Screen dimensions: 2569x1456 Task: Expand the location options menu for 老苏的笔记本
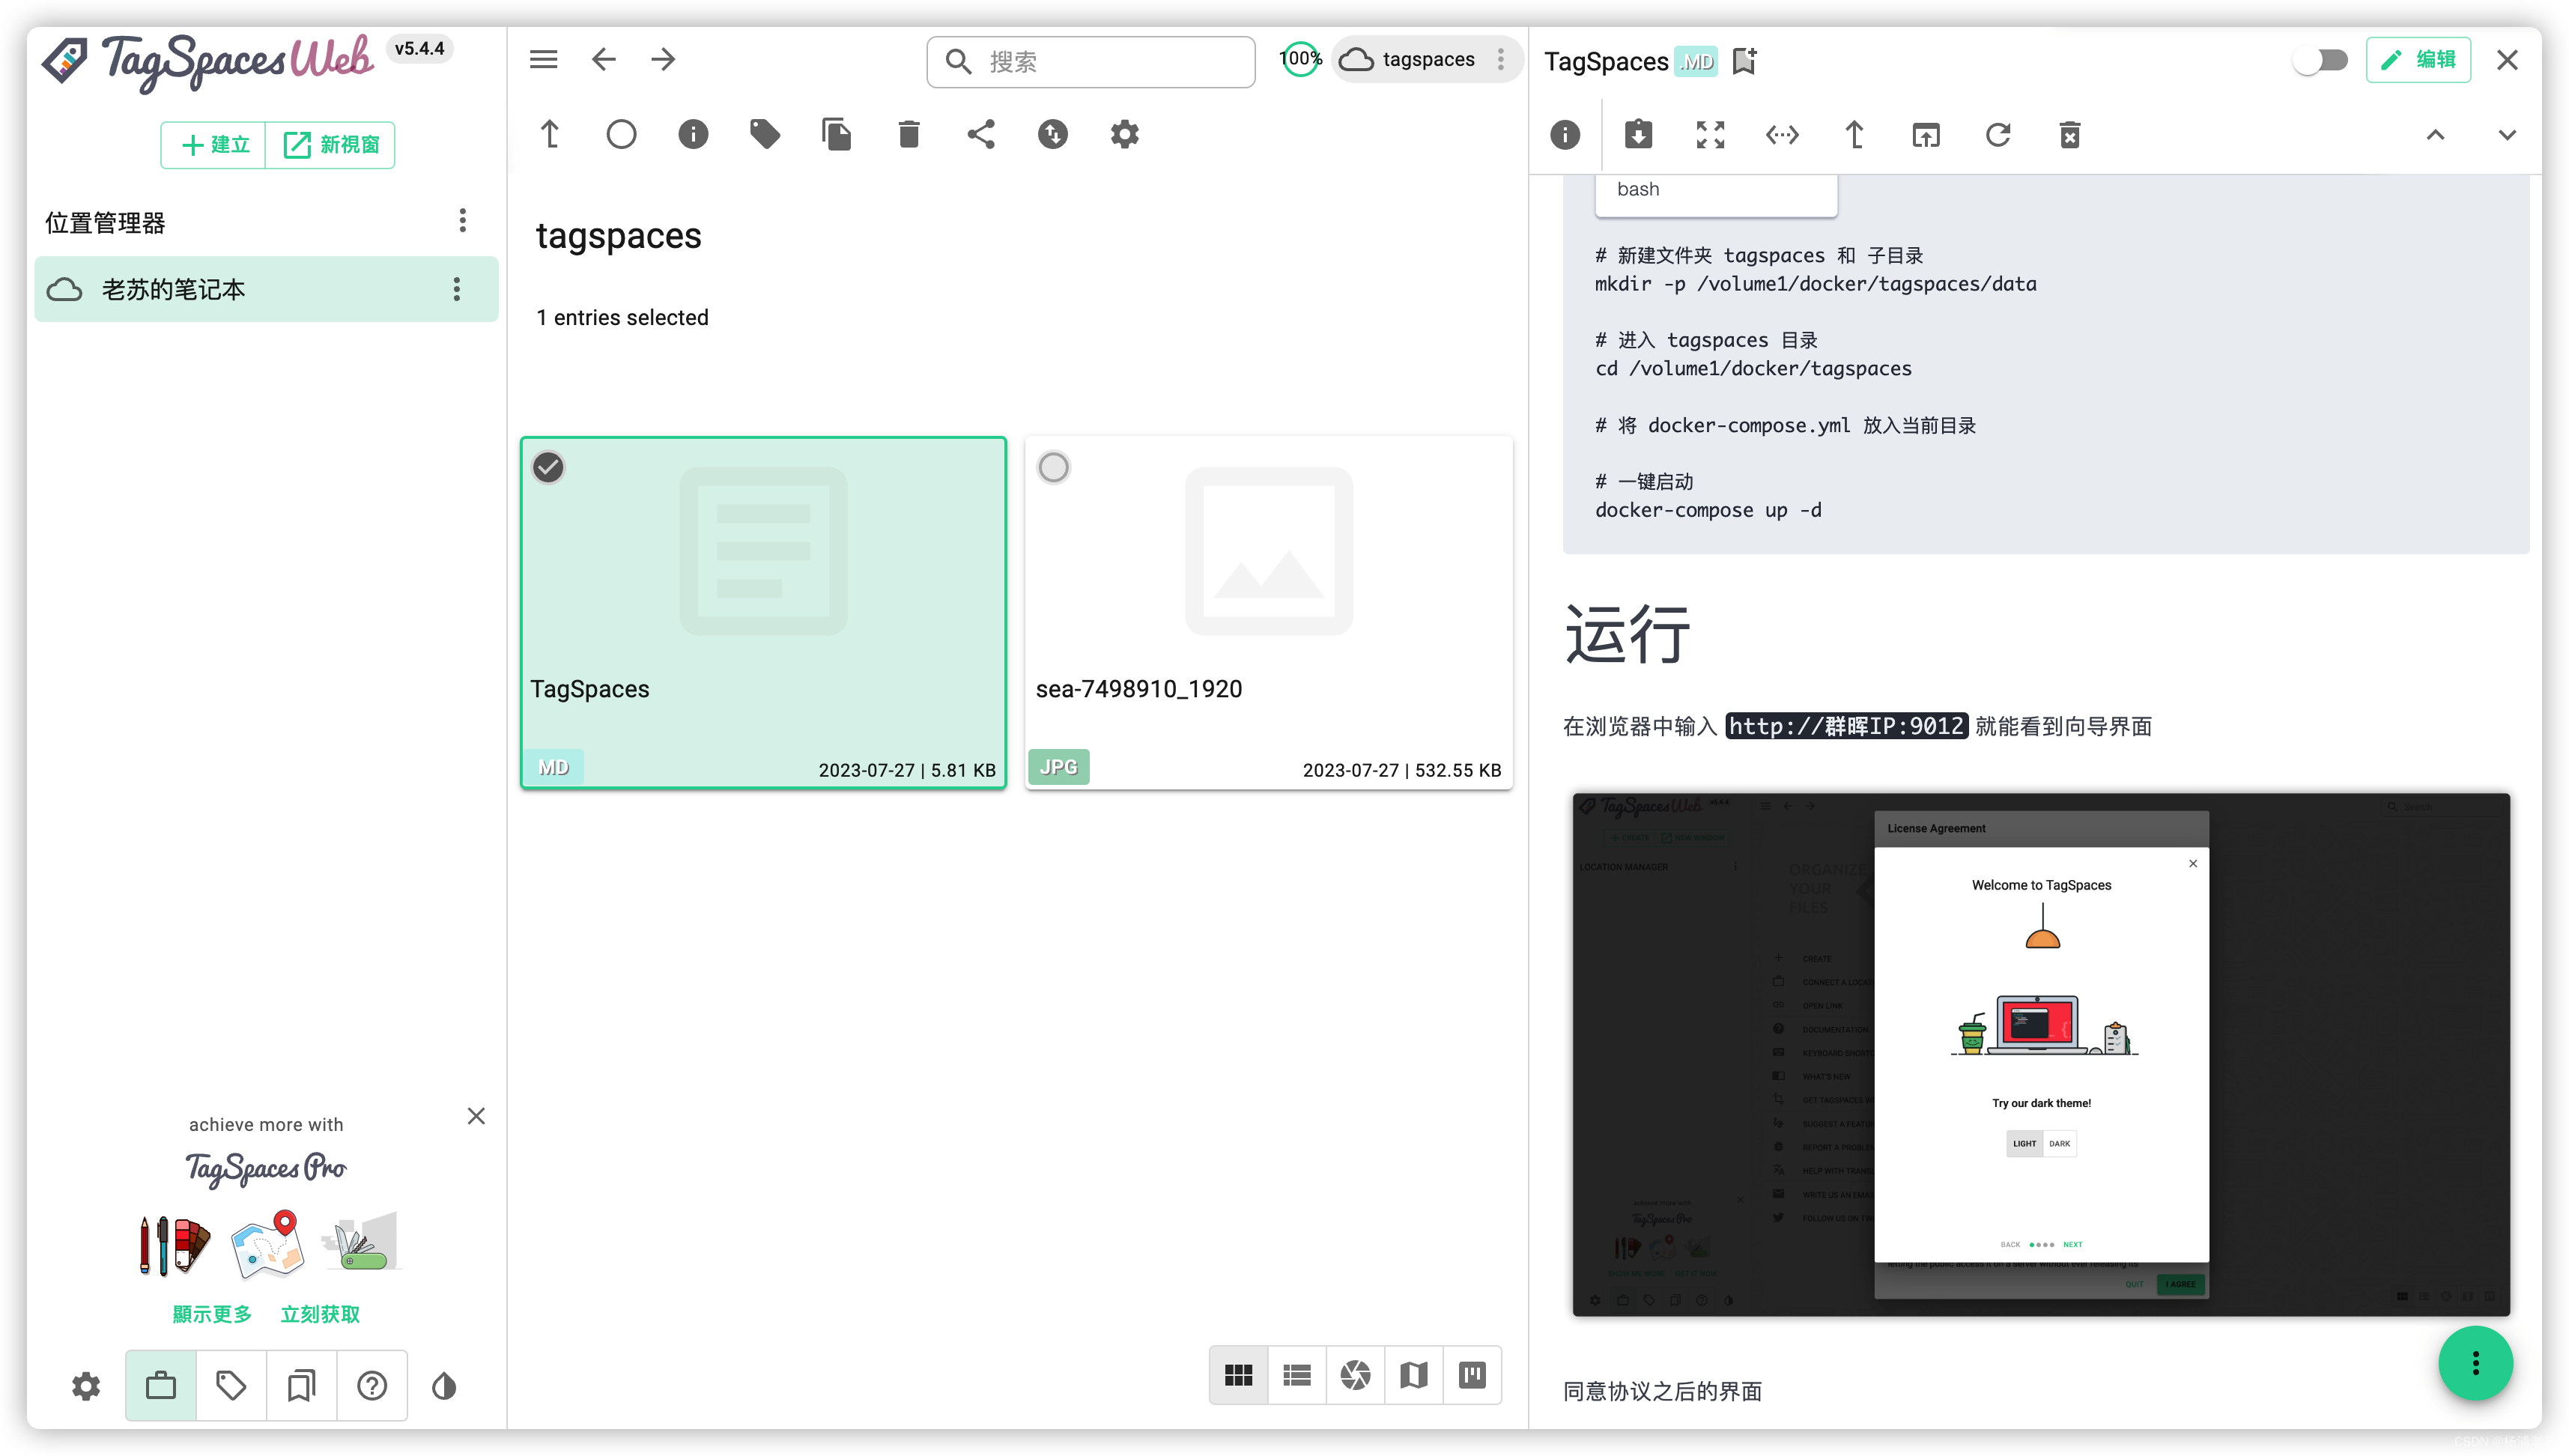[x=457, y=289]
